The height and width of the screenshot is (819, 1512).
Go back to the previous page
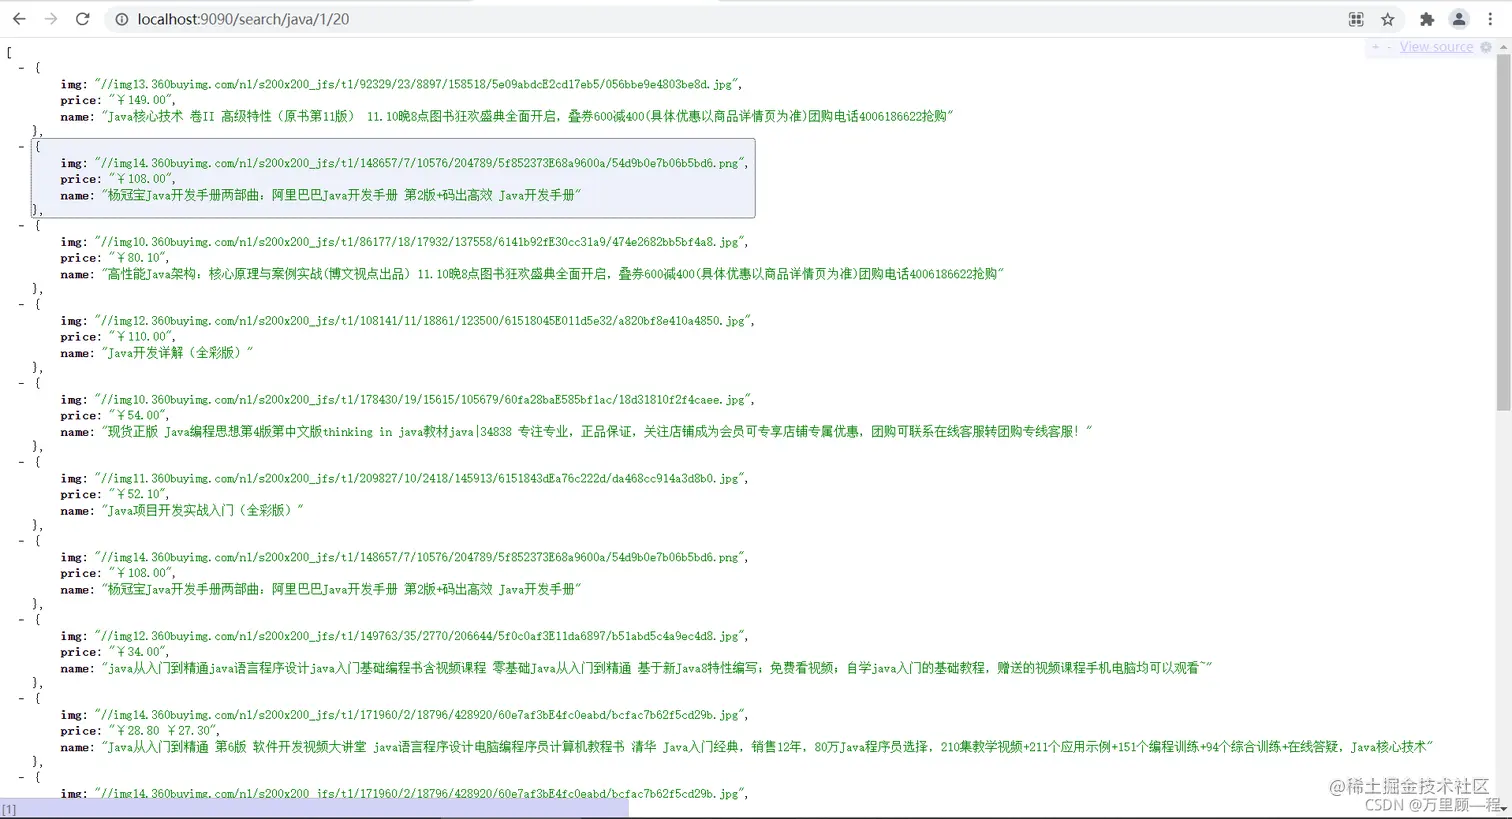(x=19, y=19)
